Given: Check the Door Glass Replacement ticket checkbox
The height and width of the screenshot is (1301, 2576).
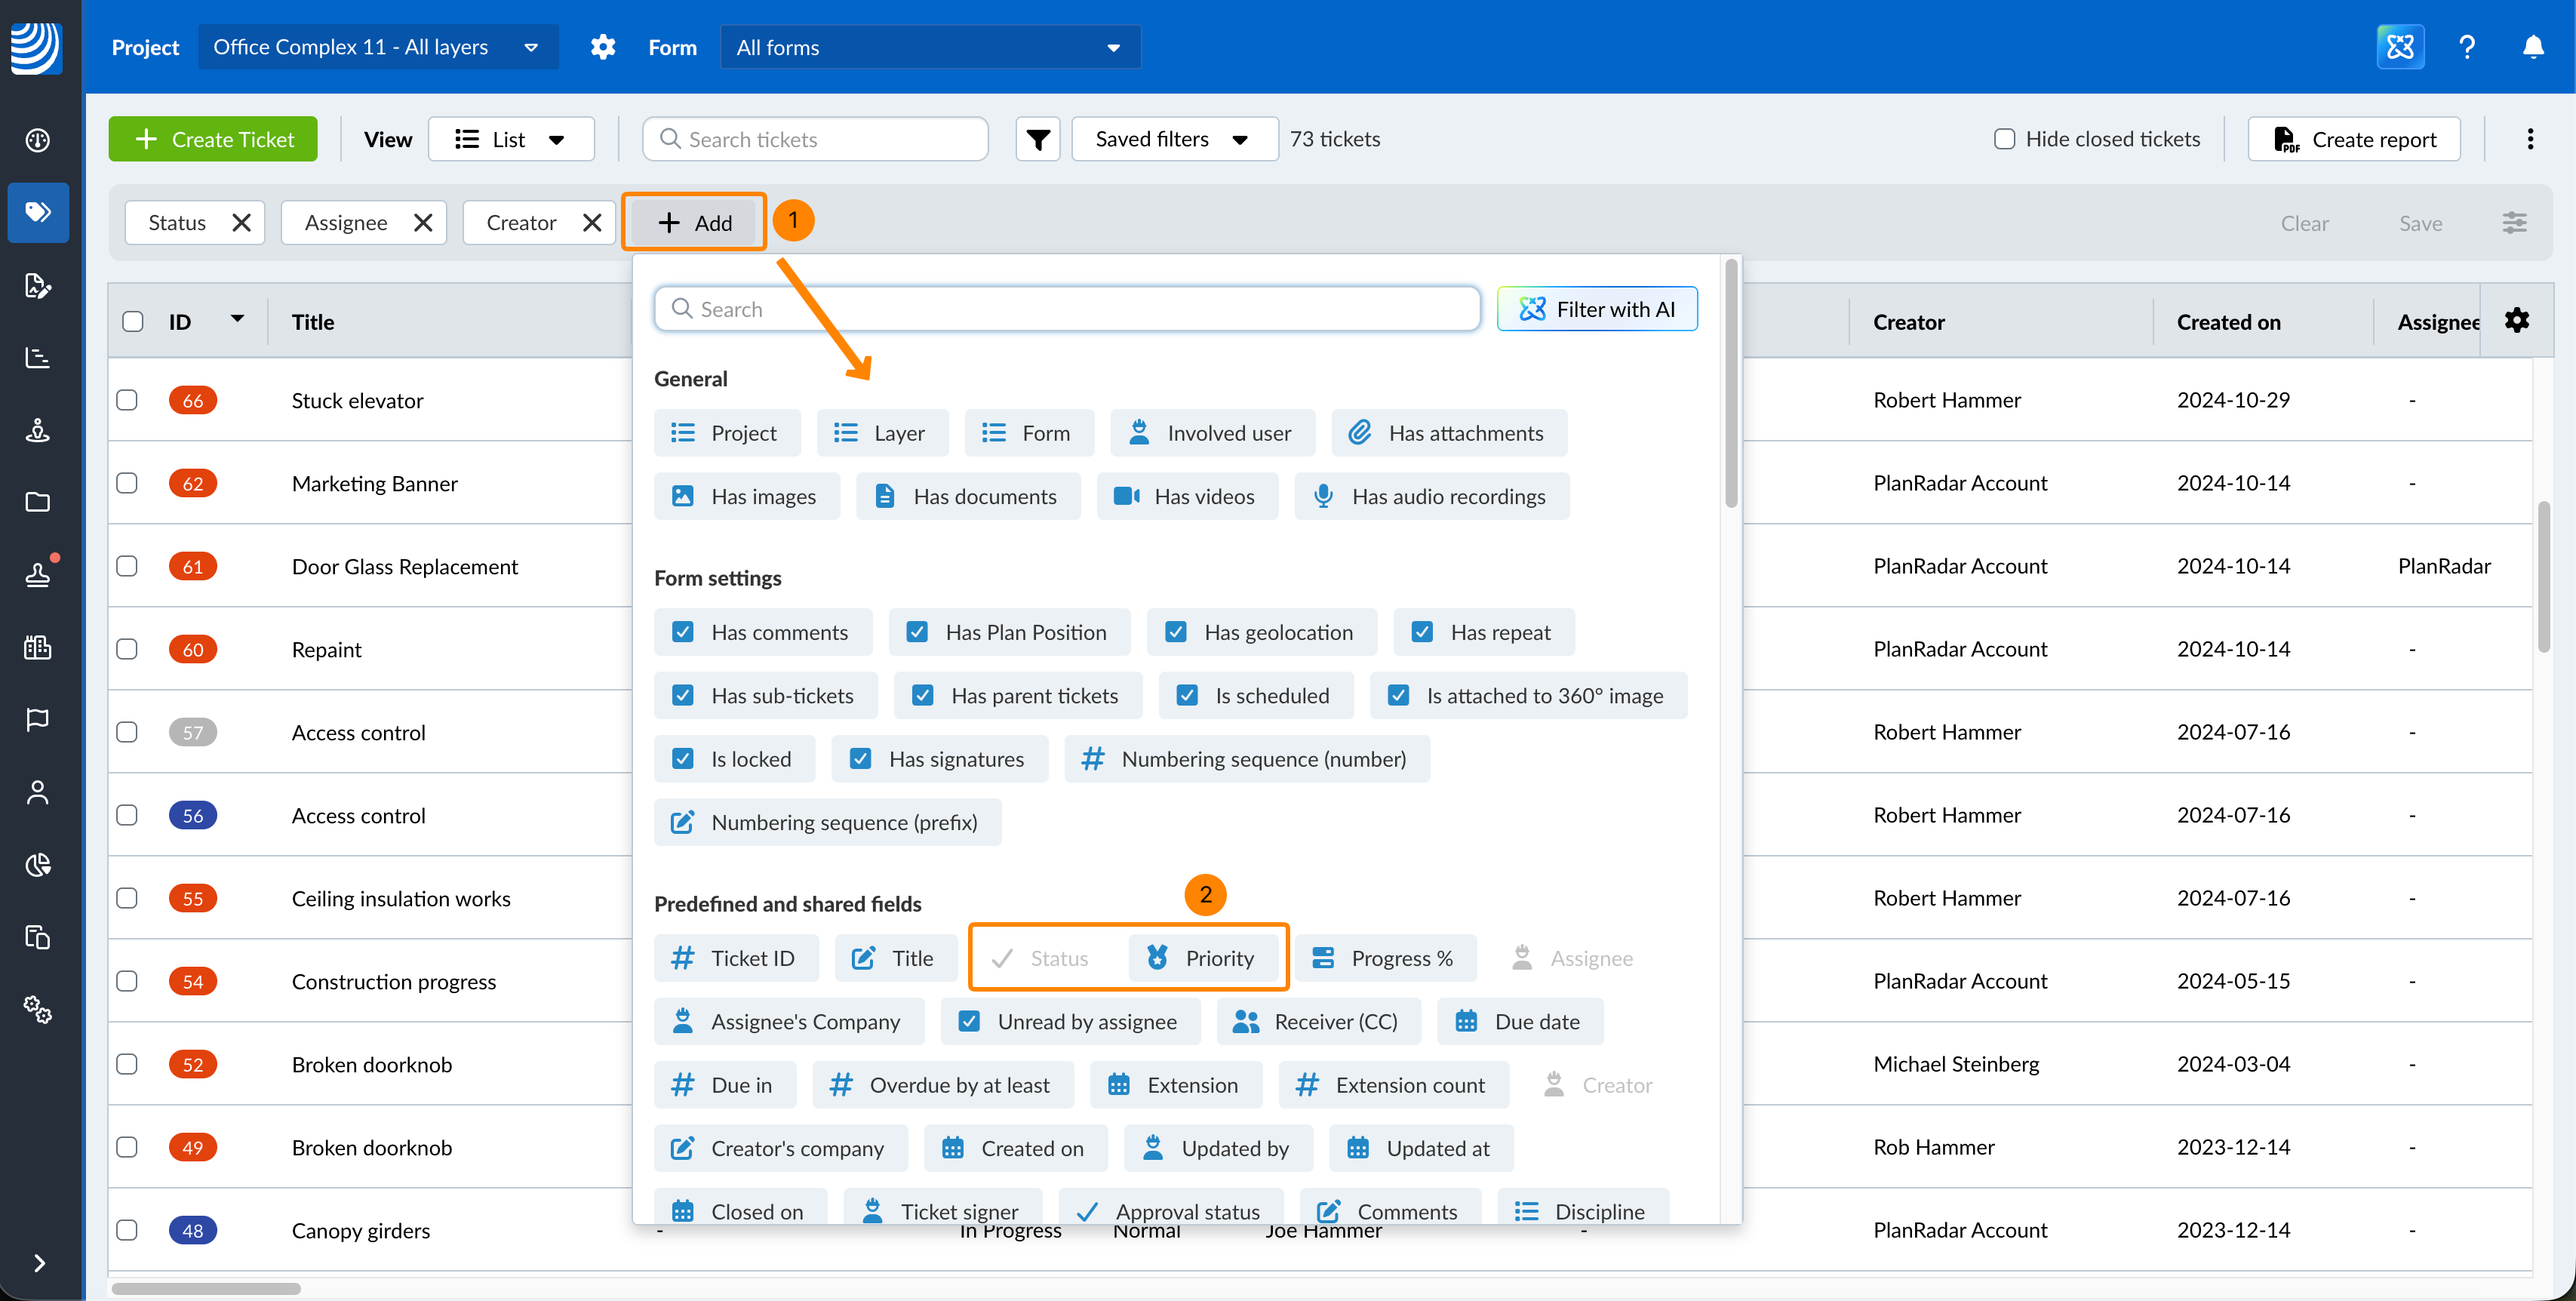Looking at the screenshot, I should click(x=127, y=566).
